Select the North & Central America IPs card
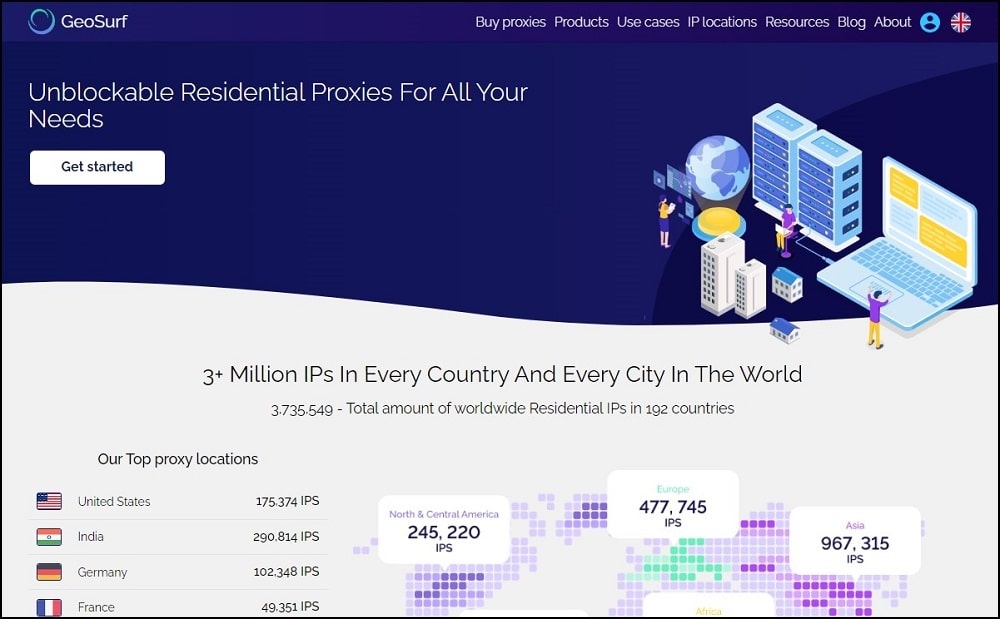Viewport: 1000px width, 619px height. point(444,530)
